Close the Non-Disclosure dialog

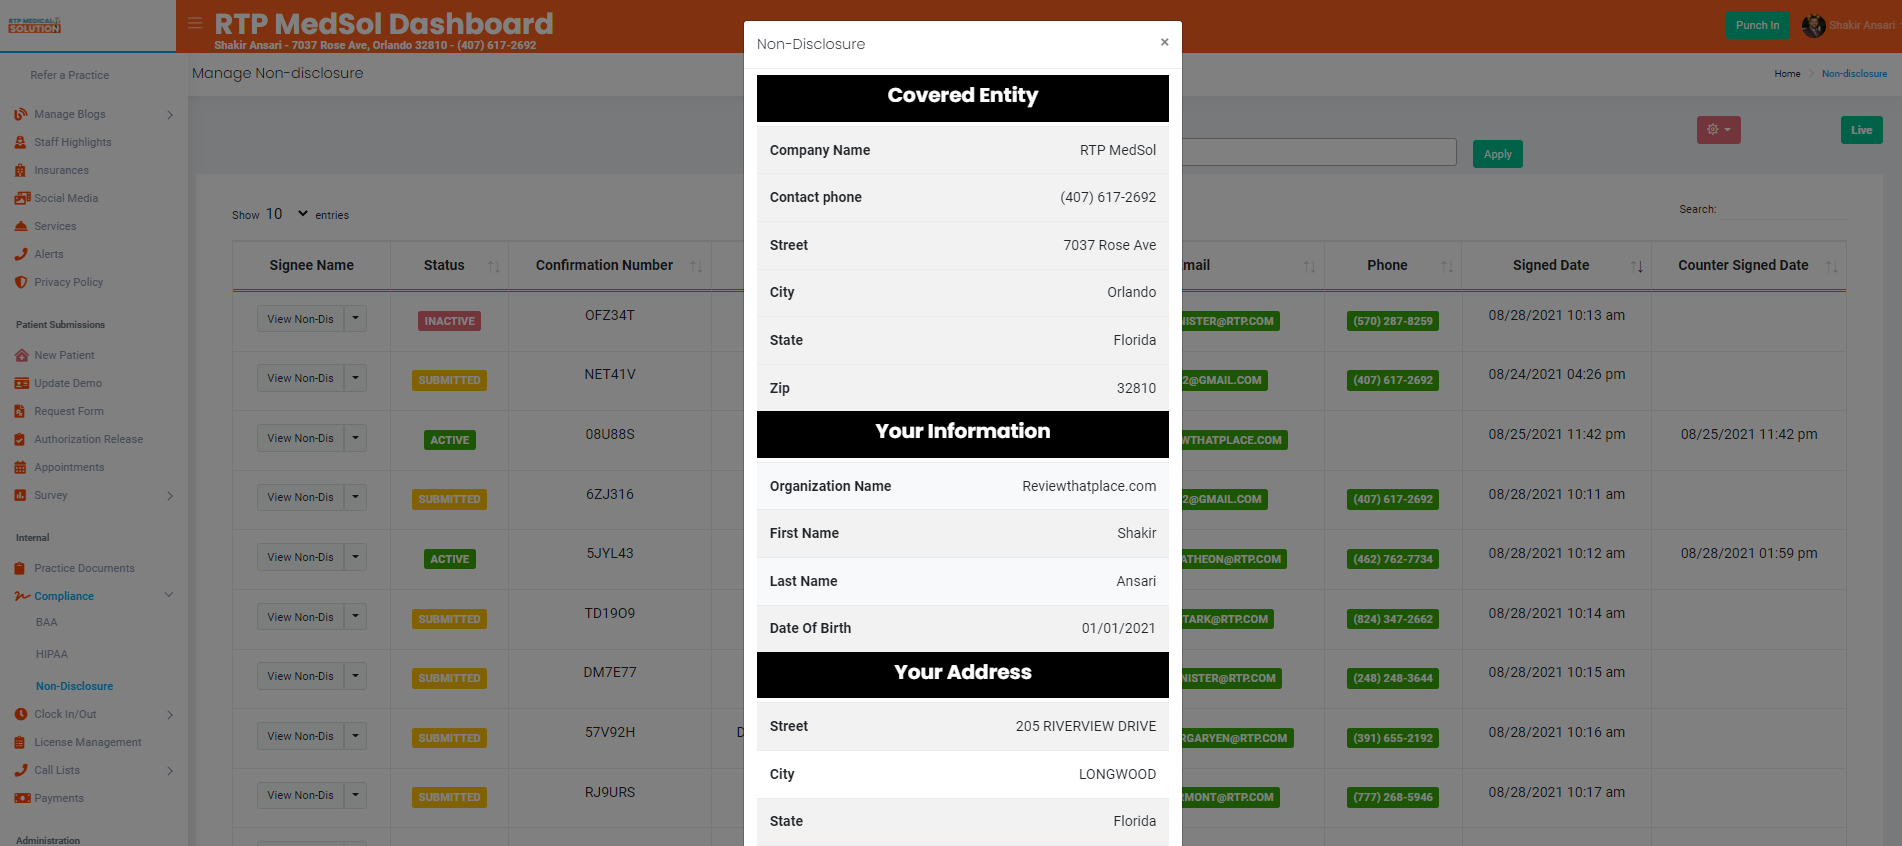pos(1164,42)
